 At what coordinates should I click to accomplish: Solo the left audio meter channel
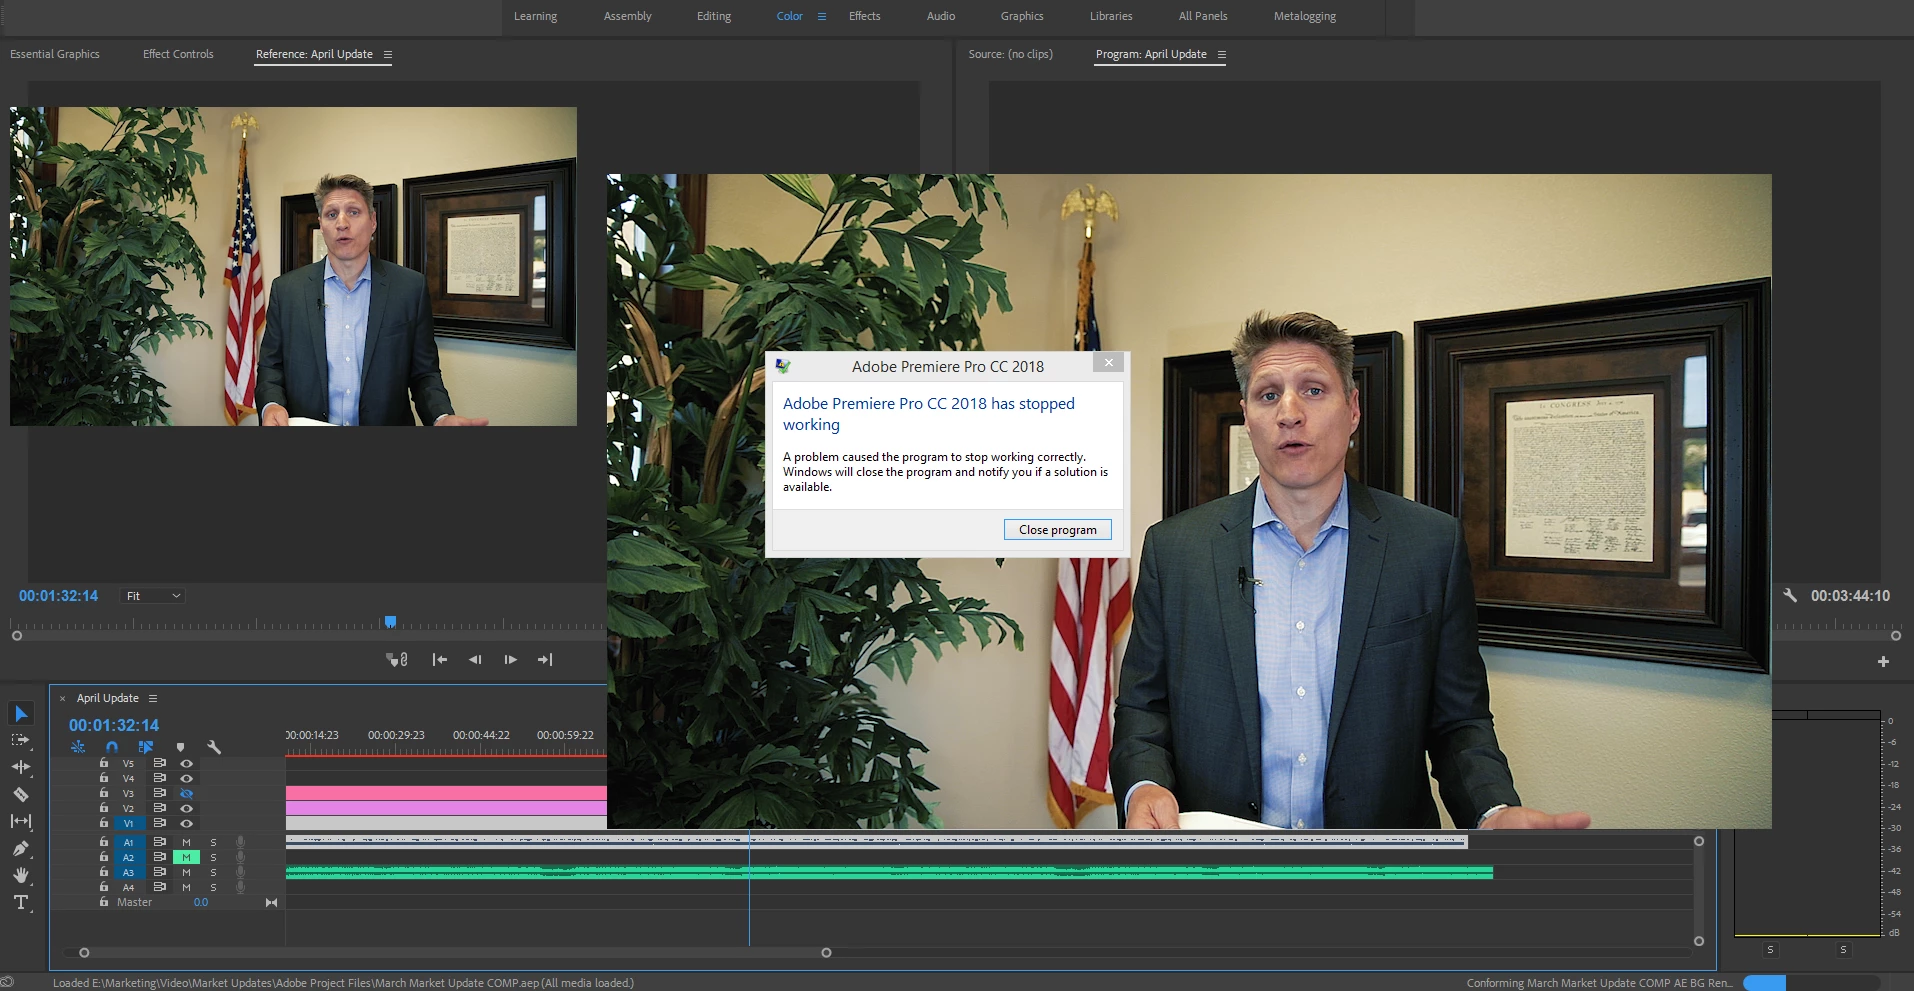pyautogui.click(x=1770, y=949)
